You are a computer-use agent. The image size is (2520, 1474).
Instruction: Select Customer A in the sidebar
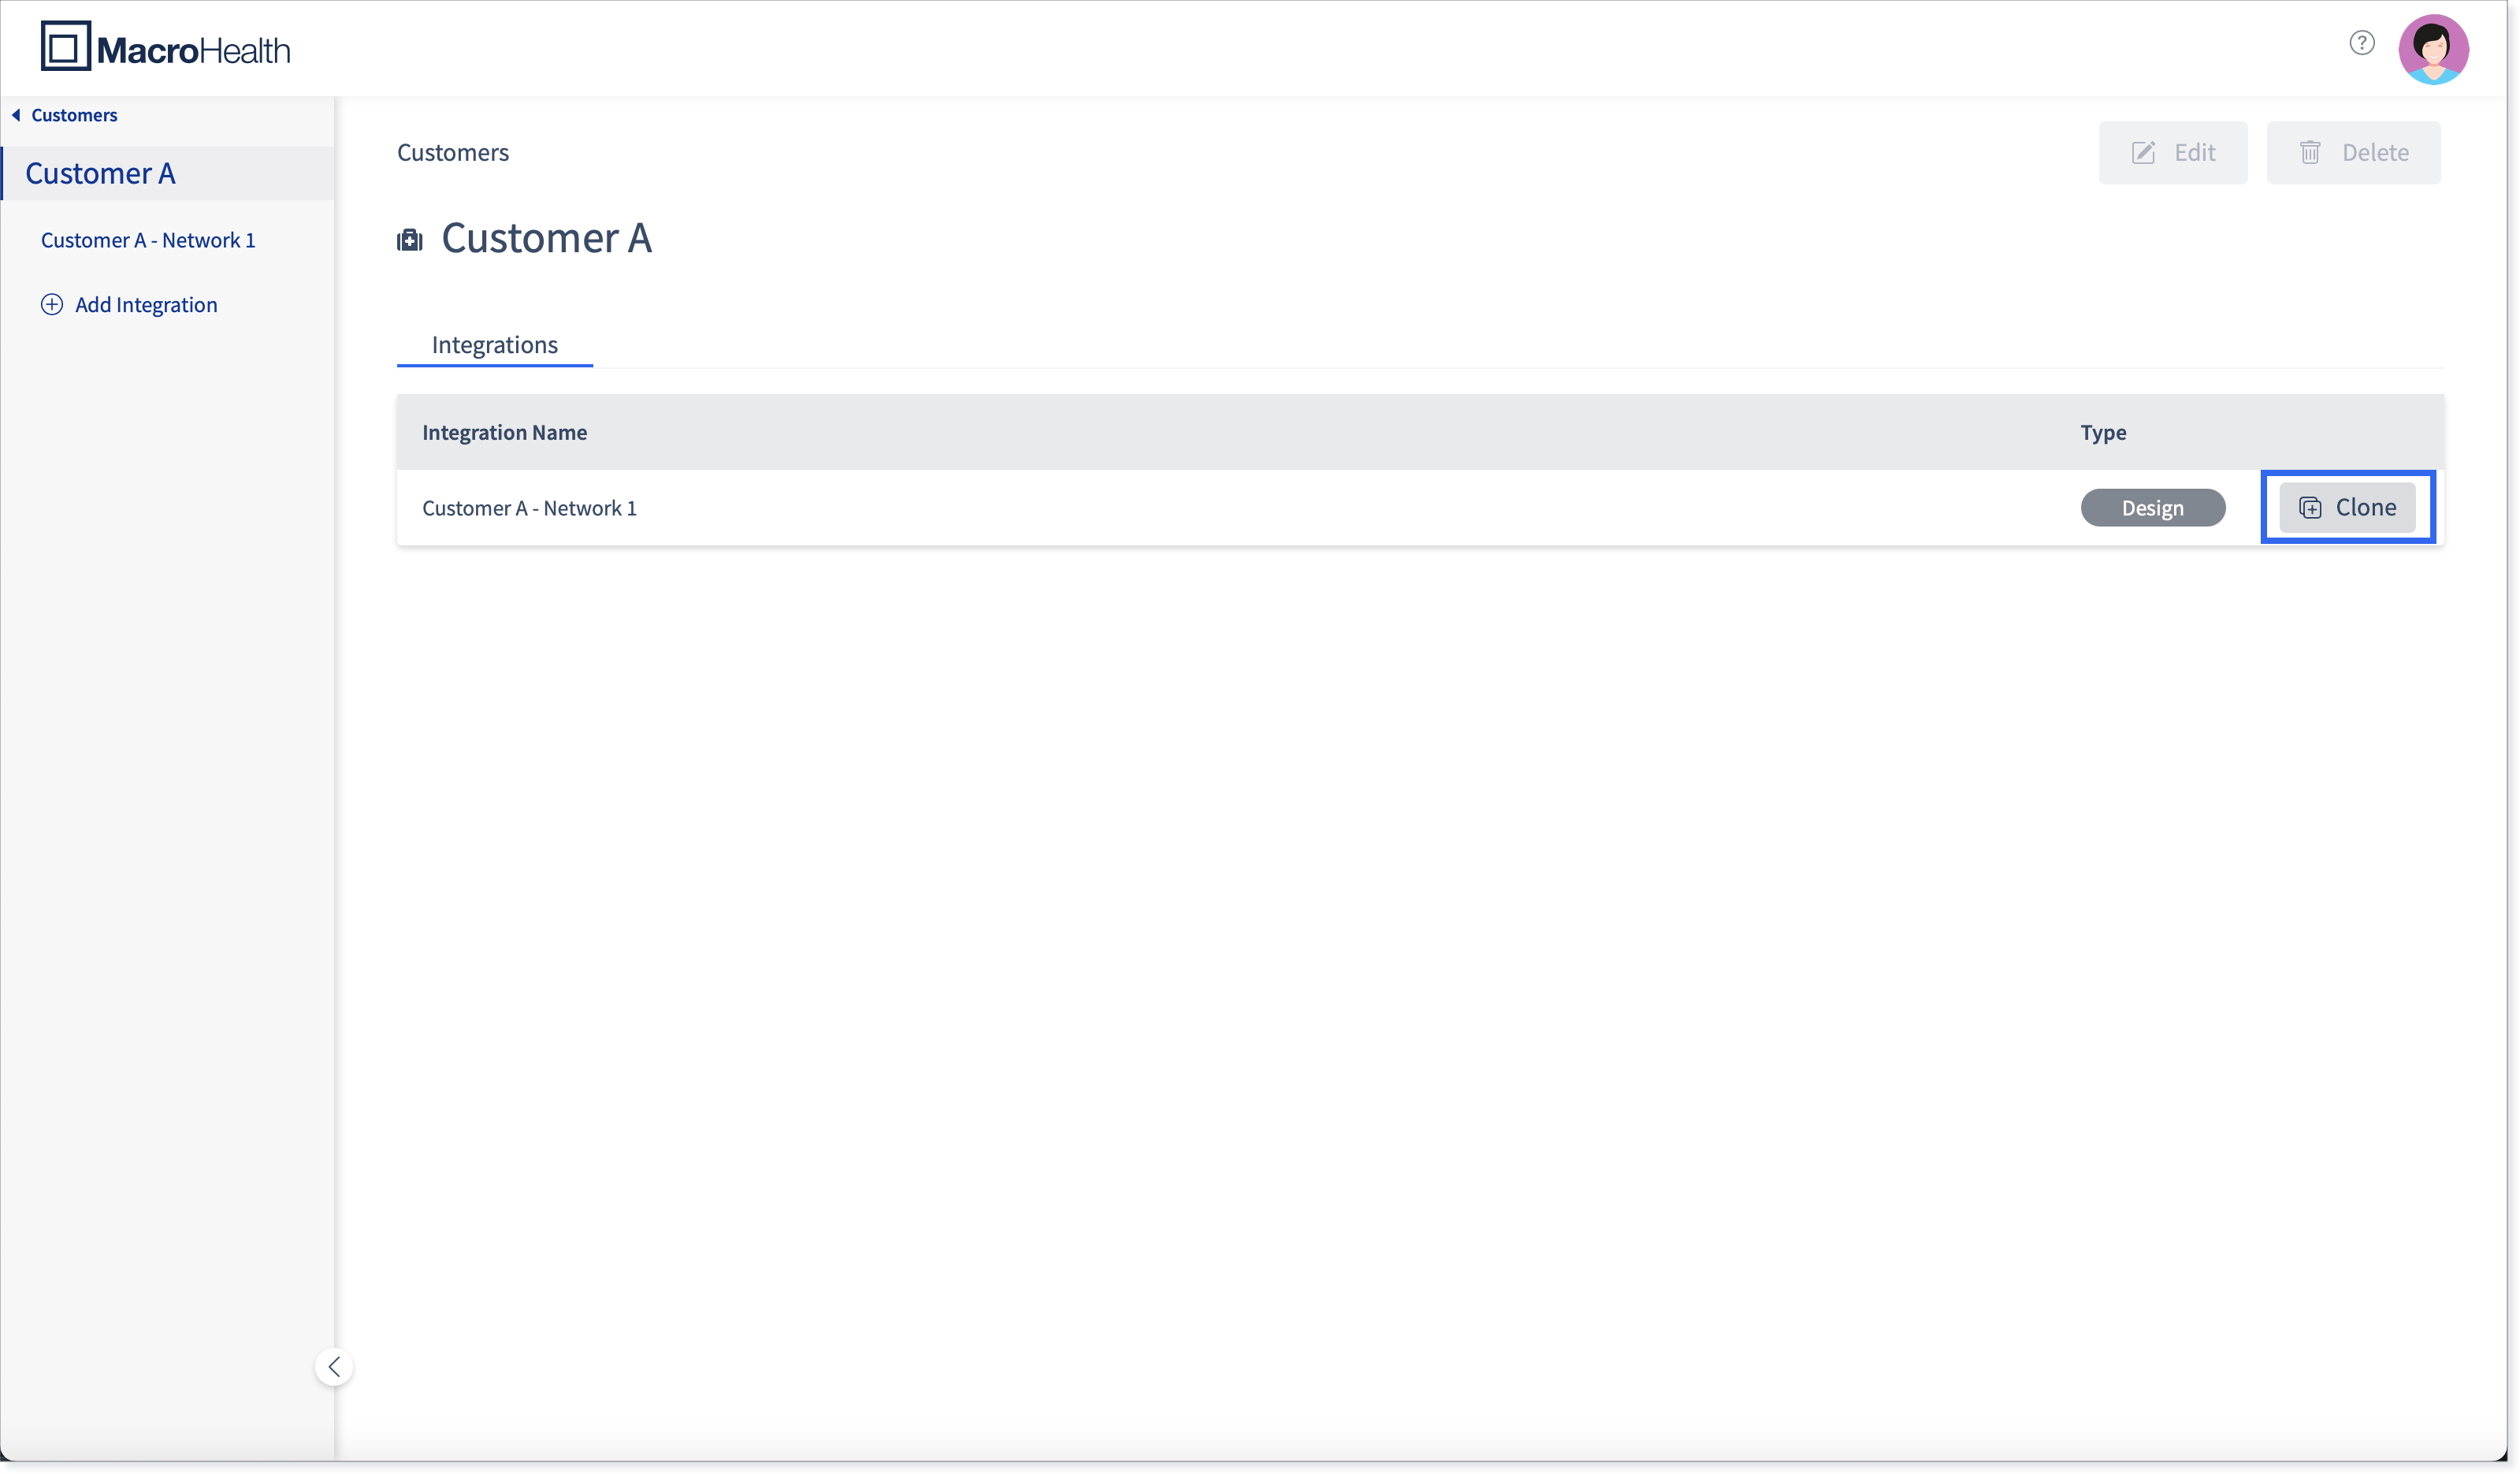[168, 173]
